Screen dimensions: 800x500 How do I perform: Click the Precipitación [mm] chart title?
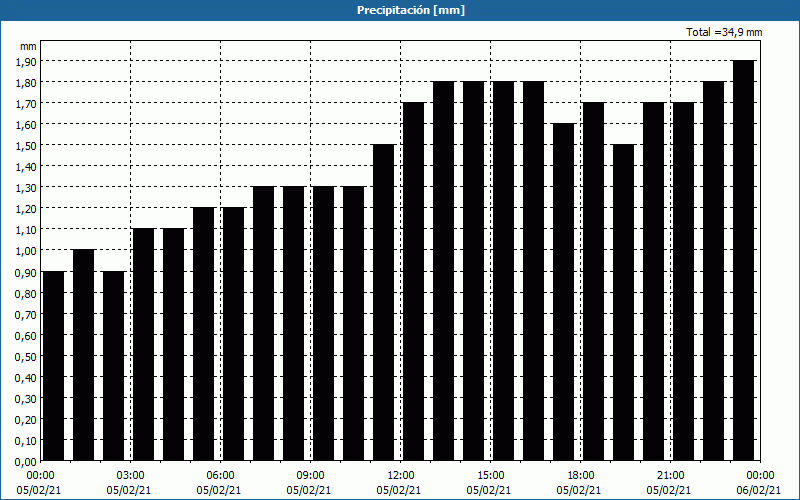(x=411, y=10)
